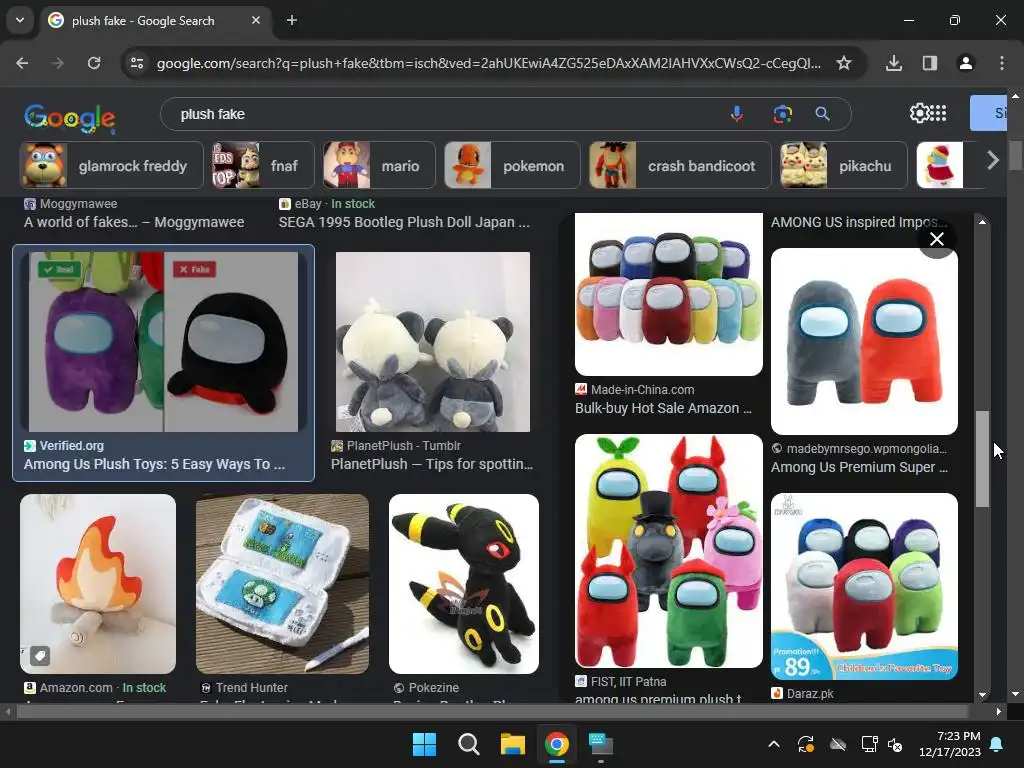Screen dimensions: 1024x768
Task: Select the campfire plush thumbnail
Action: tap(98, 584)
